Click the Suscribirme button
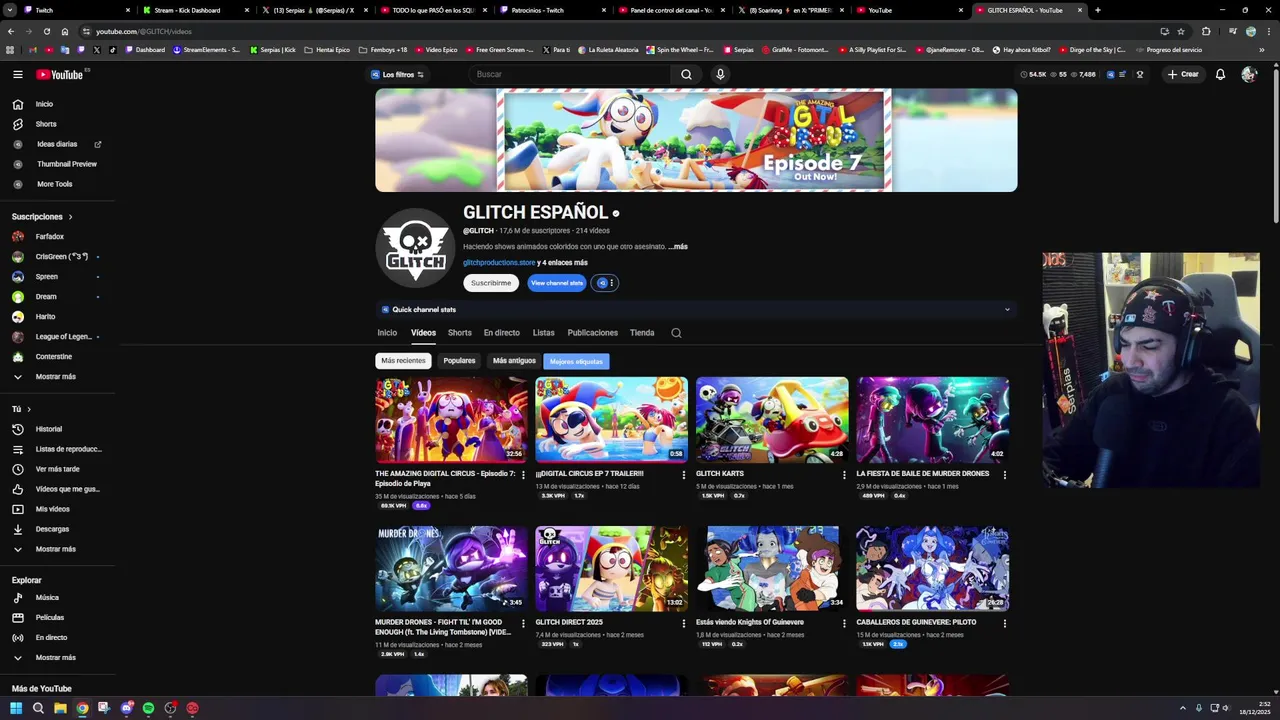1280x720 pixels. (491, 283)
